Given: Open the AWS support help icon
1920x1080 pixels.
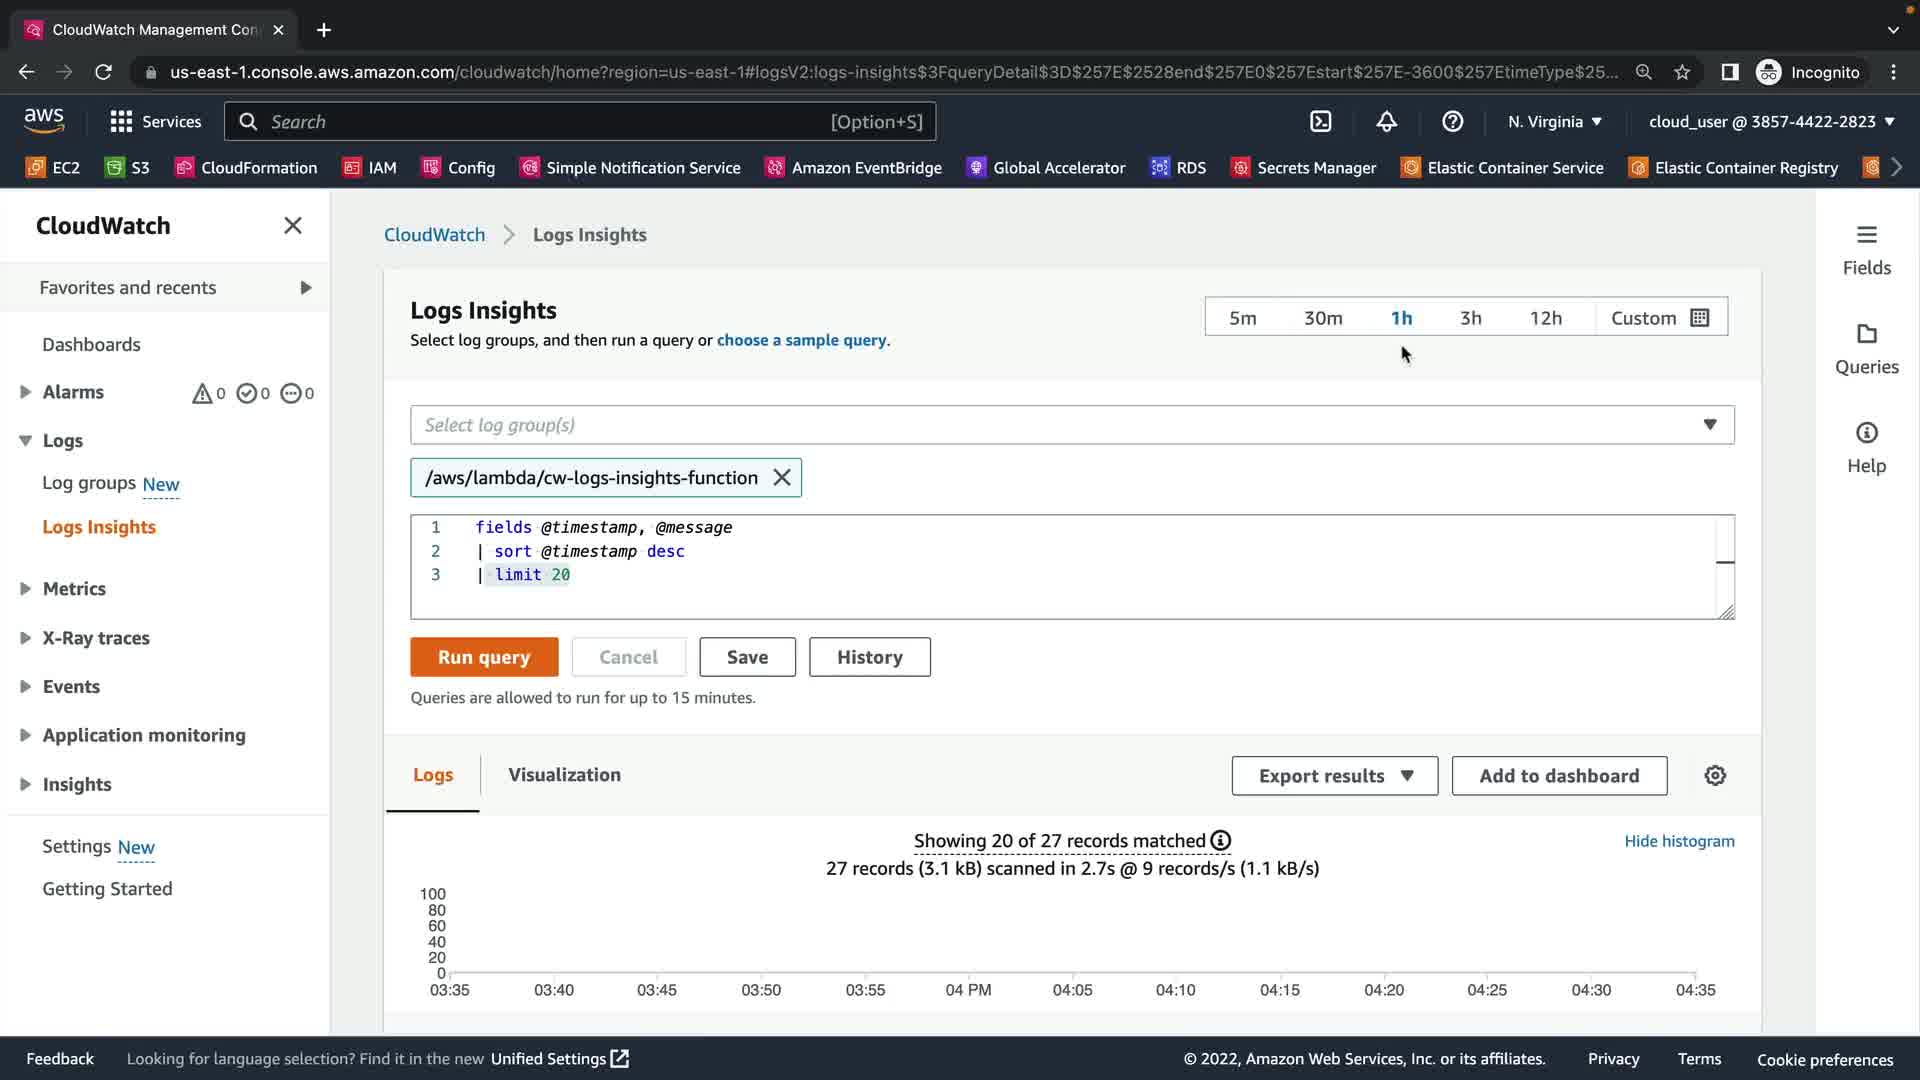Looking at the screenshot, I should (1452, 122).
